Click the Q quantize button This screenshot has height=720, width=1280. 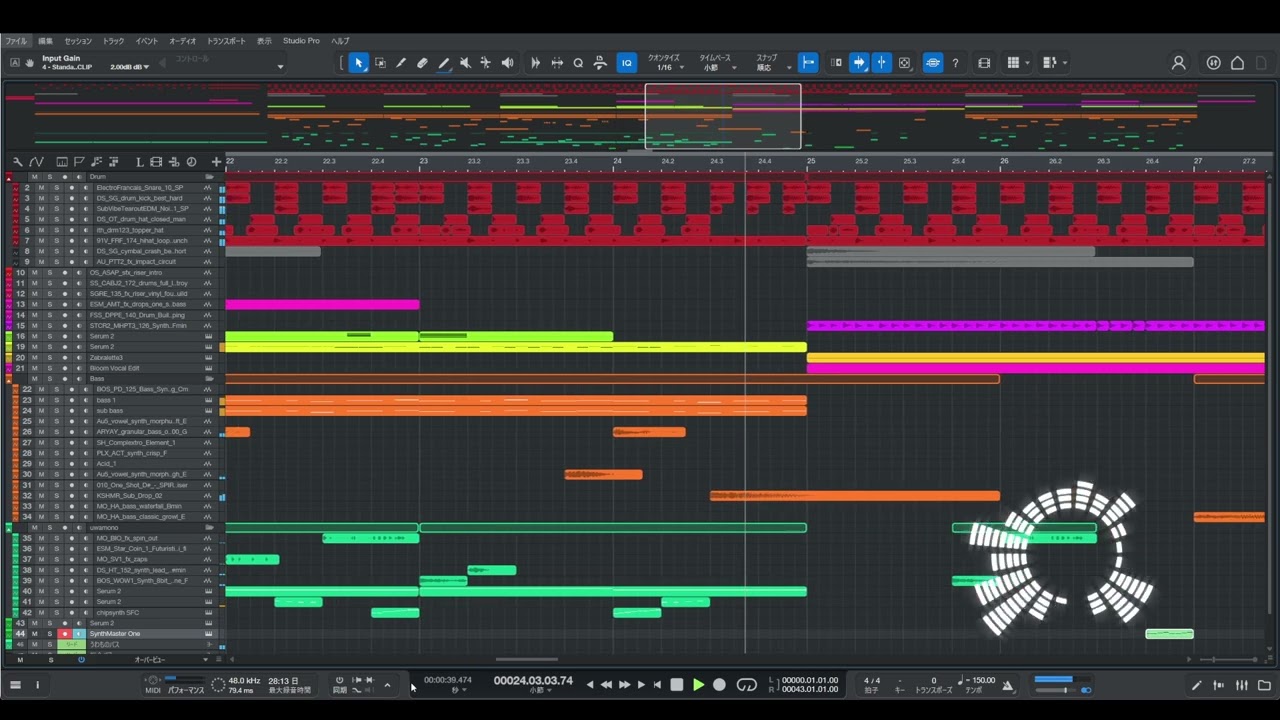578,63
